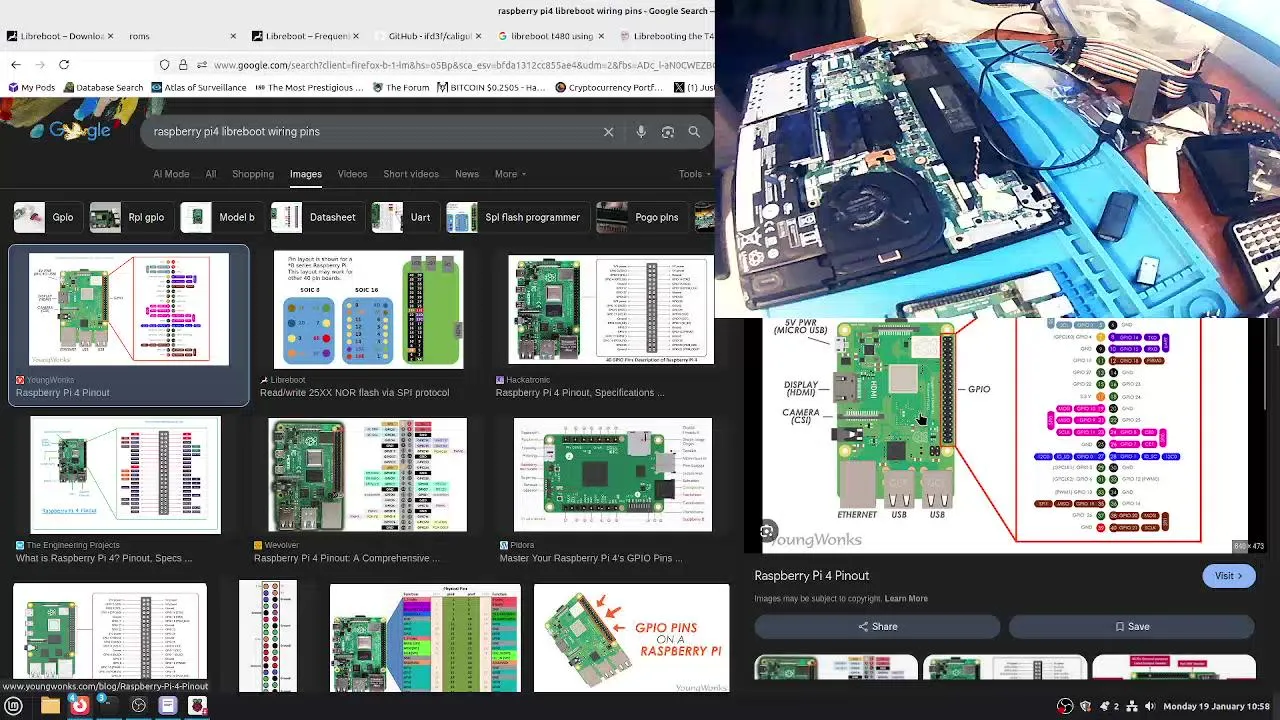1280x720 pixels.
Task: Select the 'Short videos' search tab
Action: 411,174
